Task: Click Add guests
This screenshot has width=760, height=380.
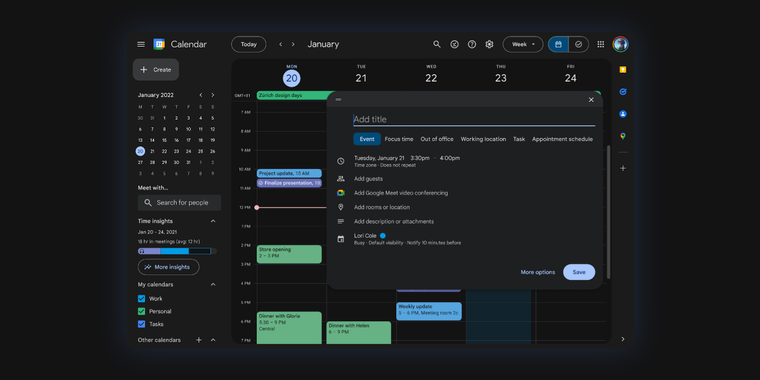Action: coord(368,179)
